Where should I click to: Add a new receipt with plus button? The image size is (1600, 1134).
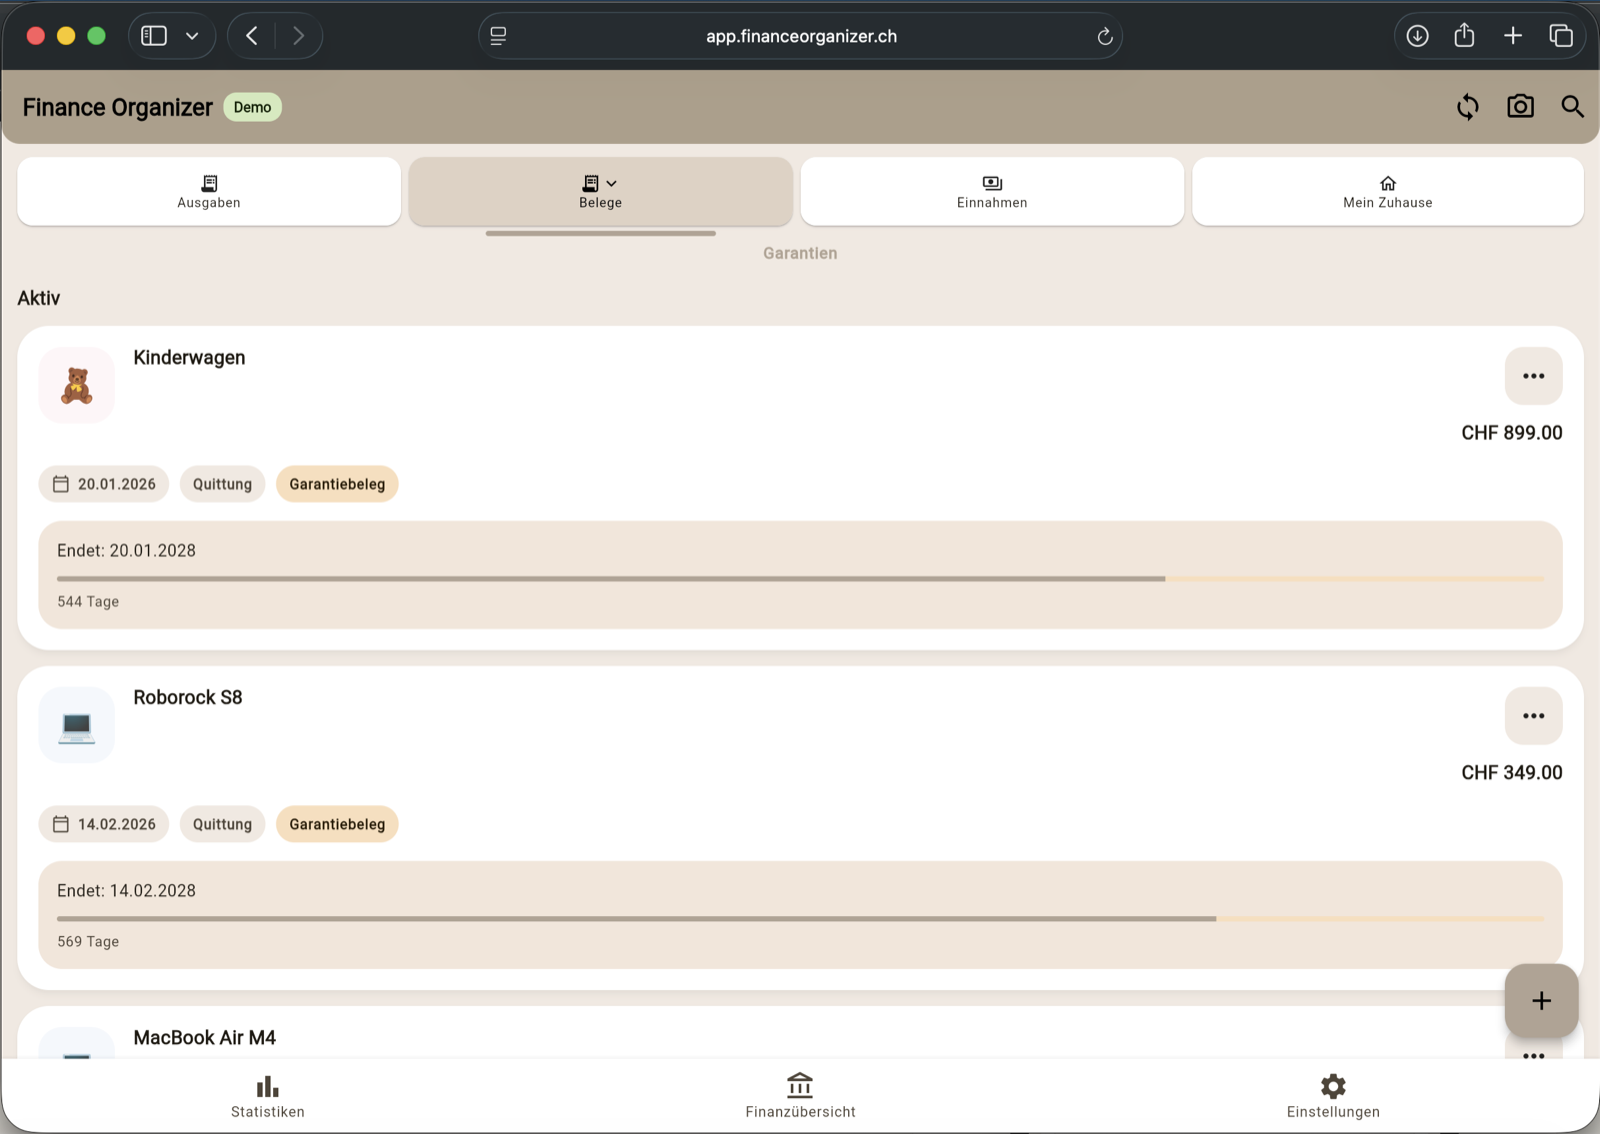(1541, 1000)
